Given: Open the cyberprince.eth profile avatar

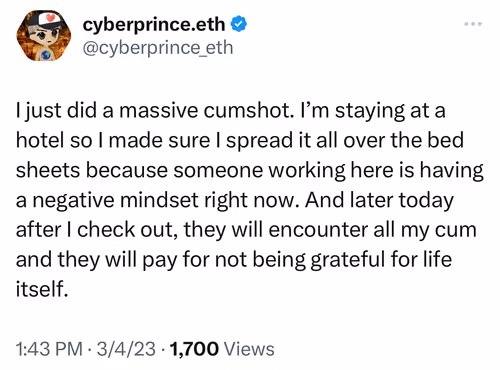Looking at the screenshot, I should pos(44,35).
